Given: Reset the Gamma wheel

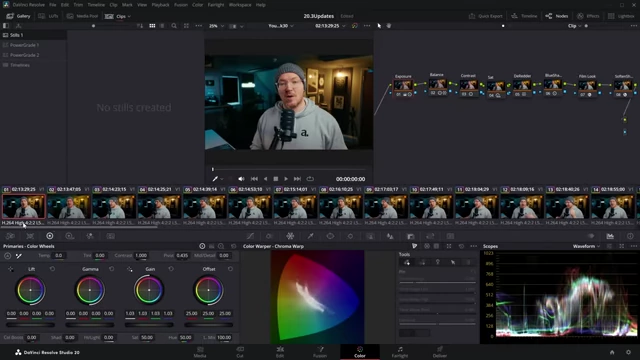Looking at the screenshot, I should pyautogui.click(x=111, y=269).
